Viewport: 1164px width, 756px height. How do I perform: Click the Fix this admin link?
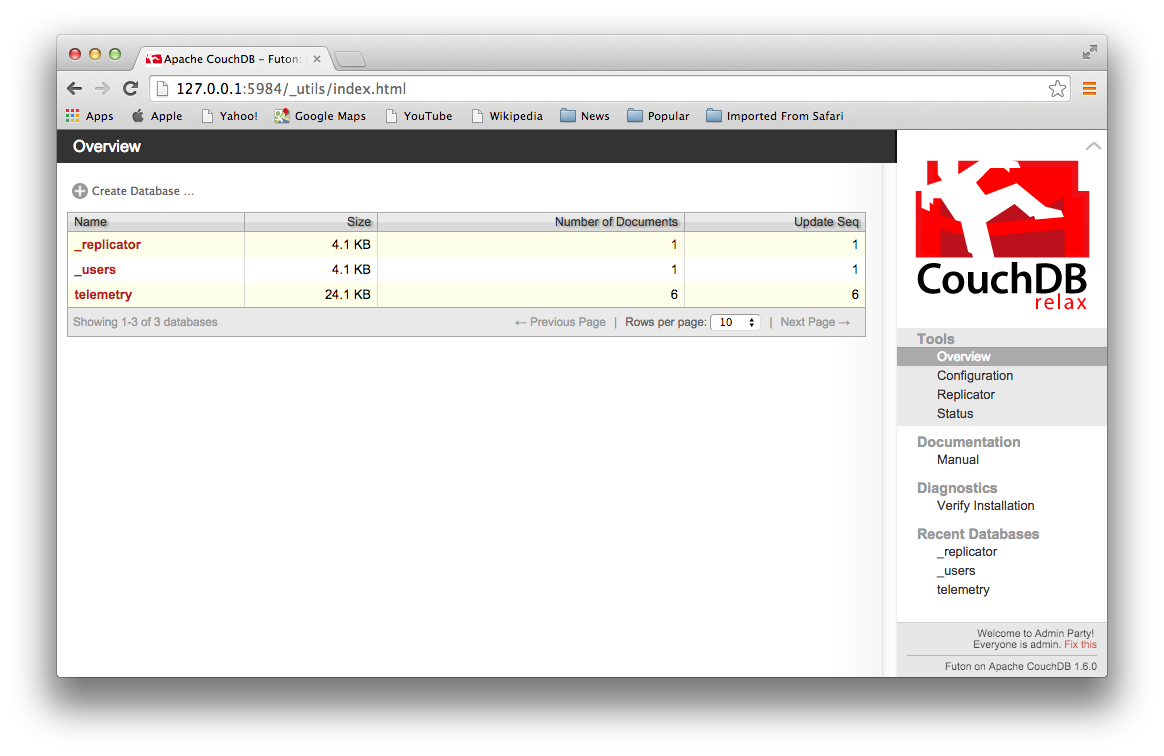pos(1080,645)
